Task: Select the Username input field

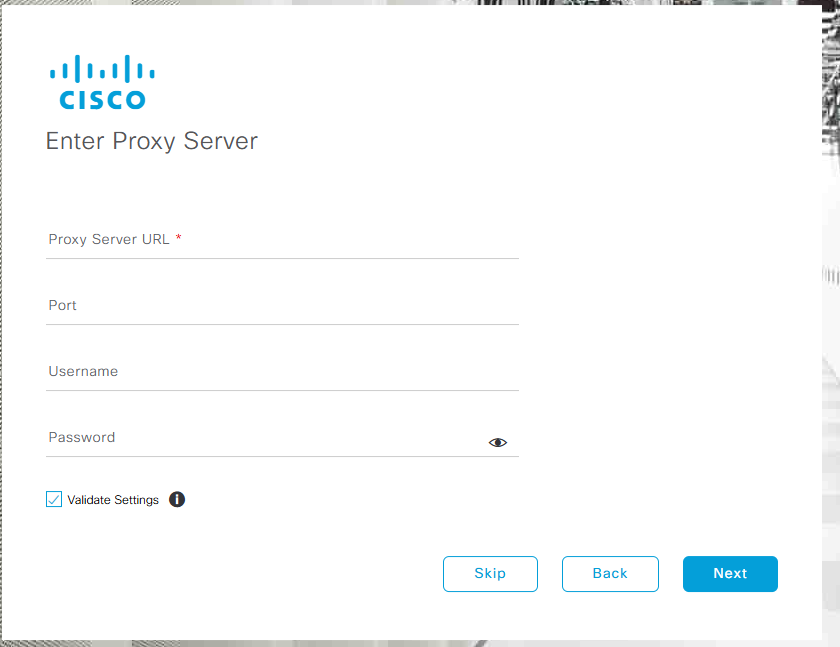Action: tap(282, 371)
